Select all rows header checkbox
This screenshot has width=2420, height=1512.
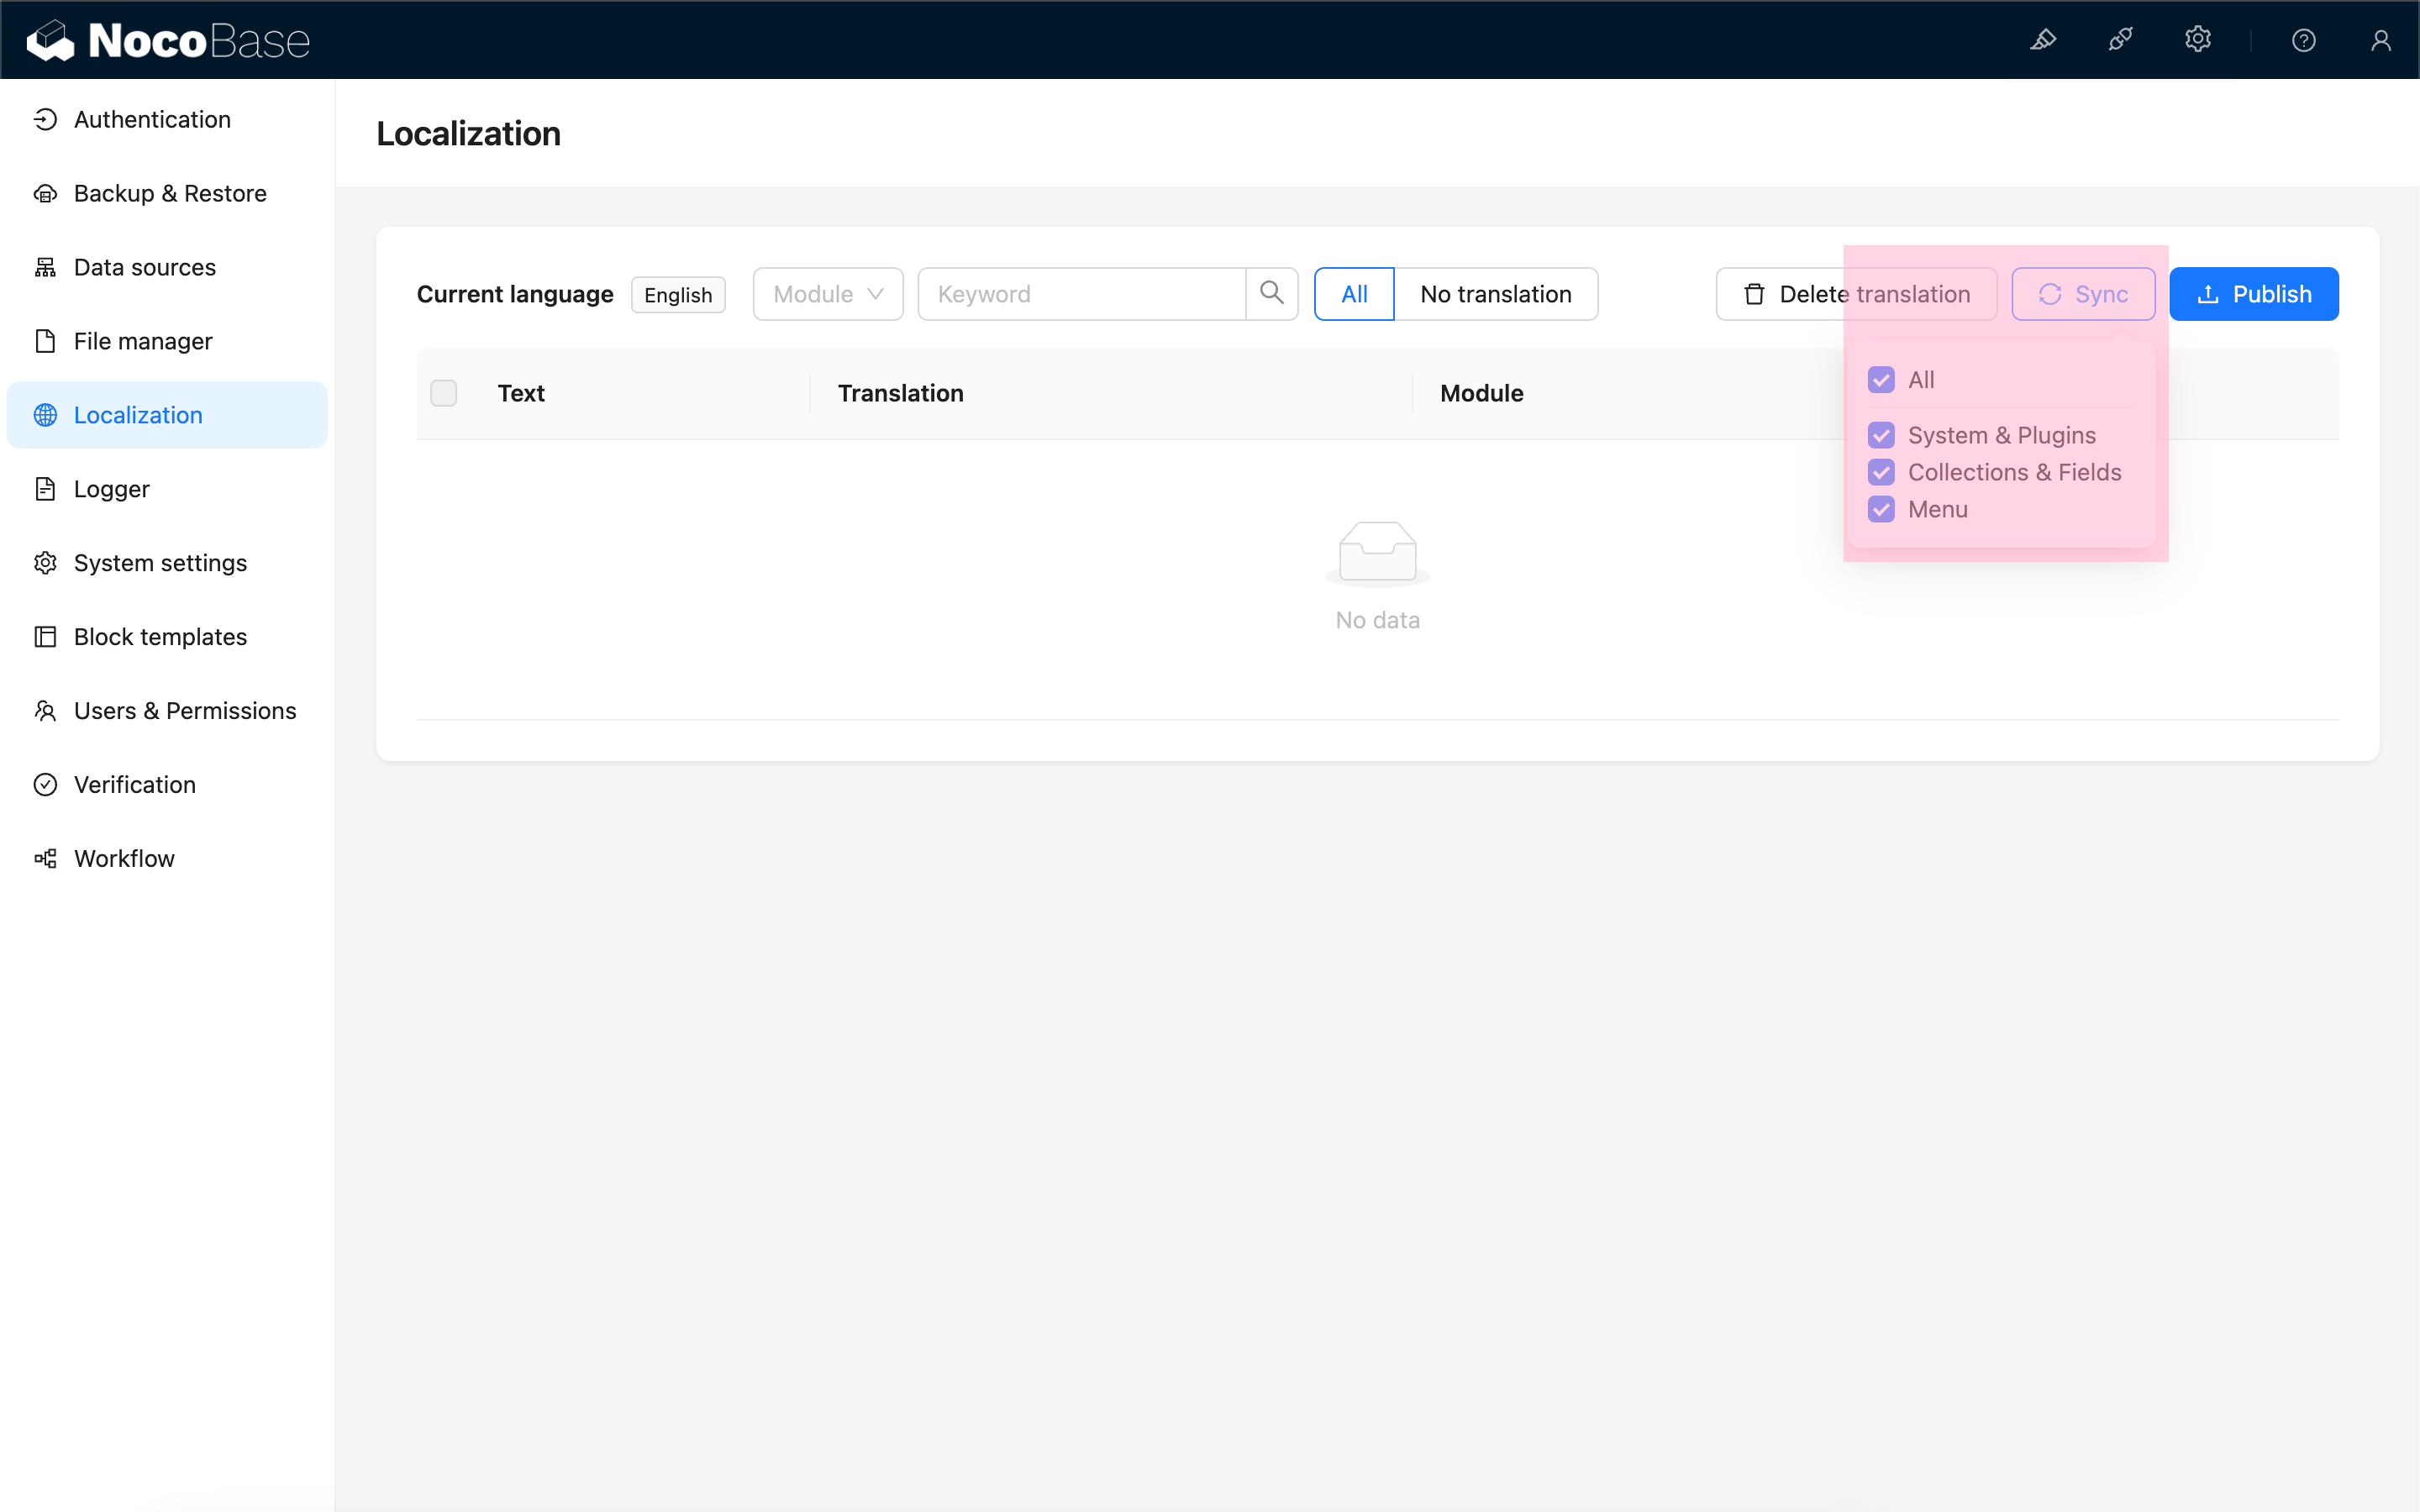(443, 393)
